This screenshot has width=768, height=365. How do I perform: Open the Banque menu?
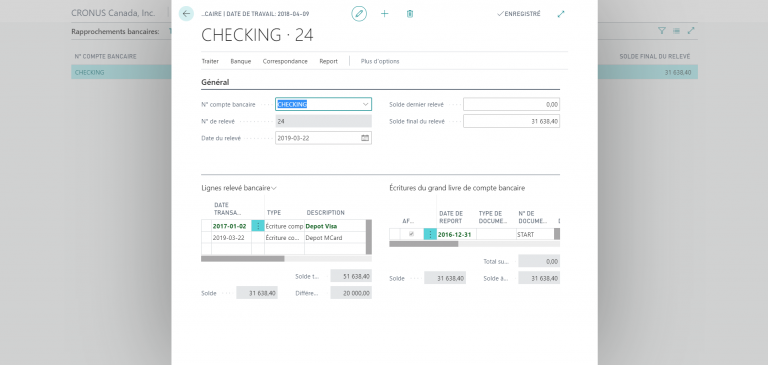(240, 61)
